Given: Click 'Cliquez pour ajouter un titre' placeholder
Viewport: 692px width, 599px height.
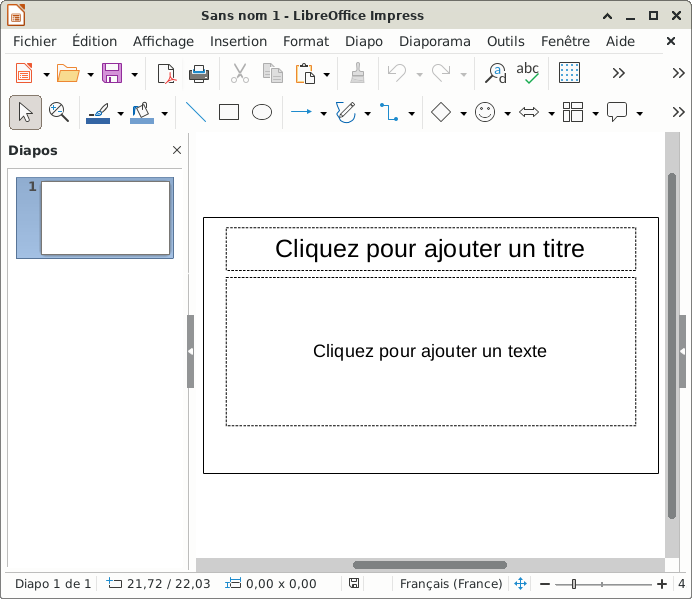Looking at the screenshot, I should [x=430, y=249].
